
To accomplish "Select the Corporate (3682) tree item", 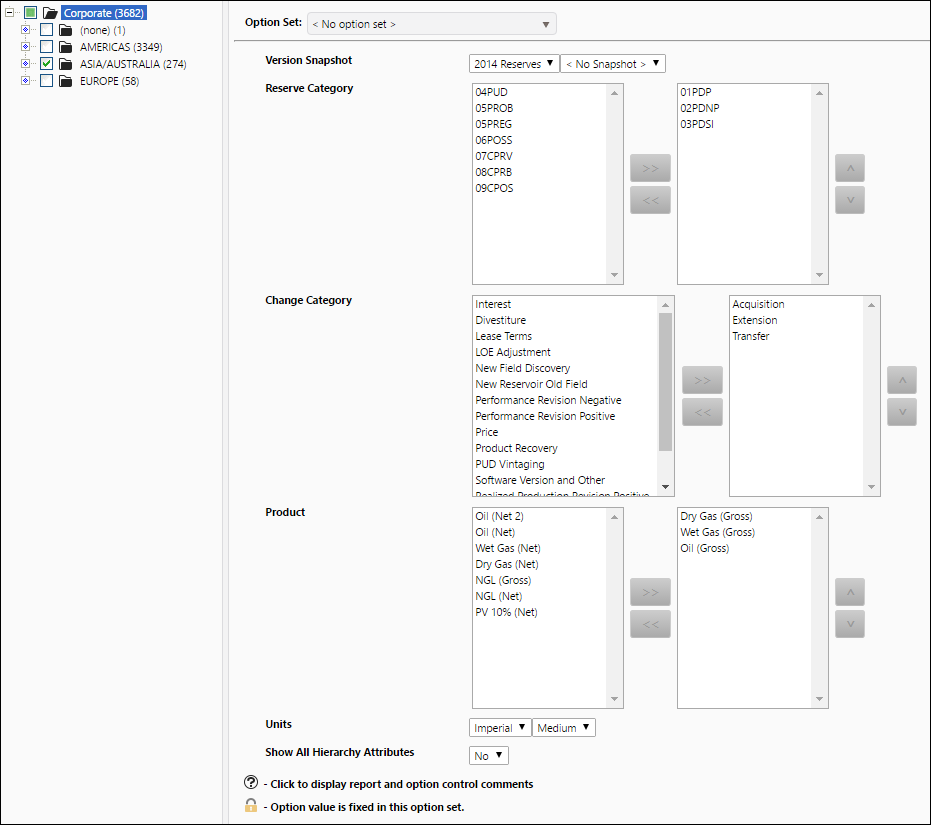I will coord(104,13).
